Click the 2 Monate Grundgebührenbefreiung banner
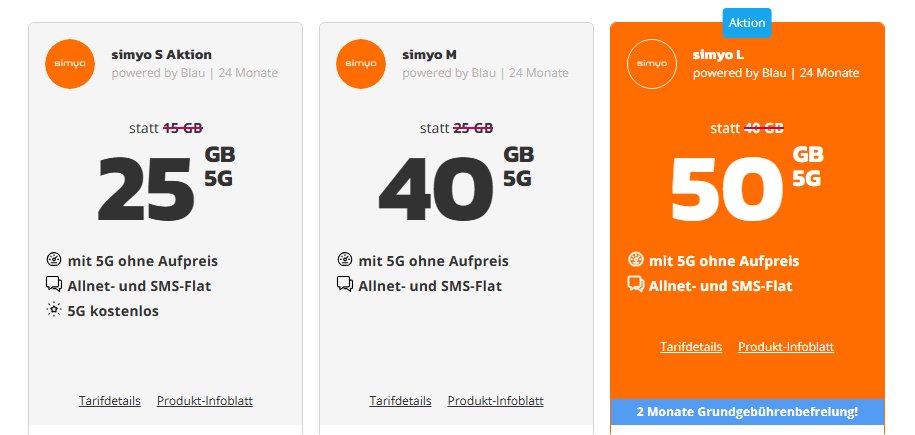915x435 pixels. click(x=747, y=411)
